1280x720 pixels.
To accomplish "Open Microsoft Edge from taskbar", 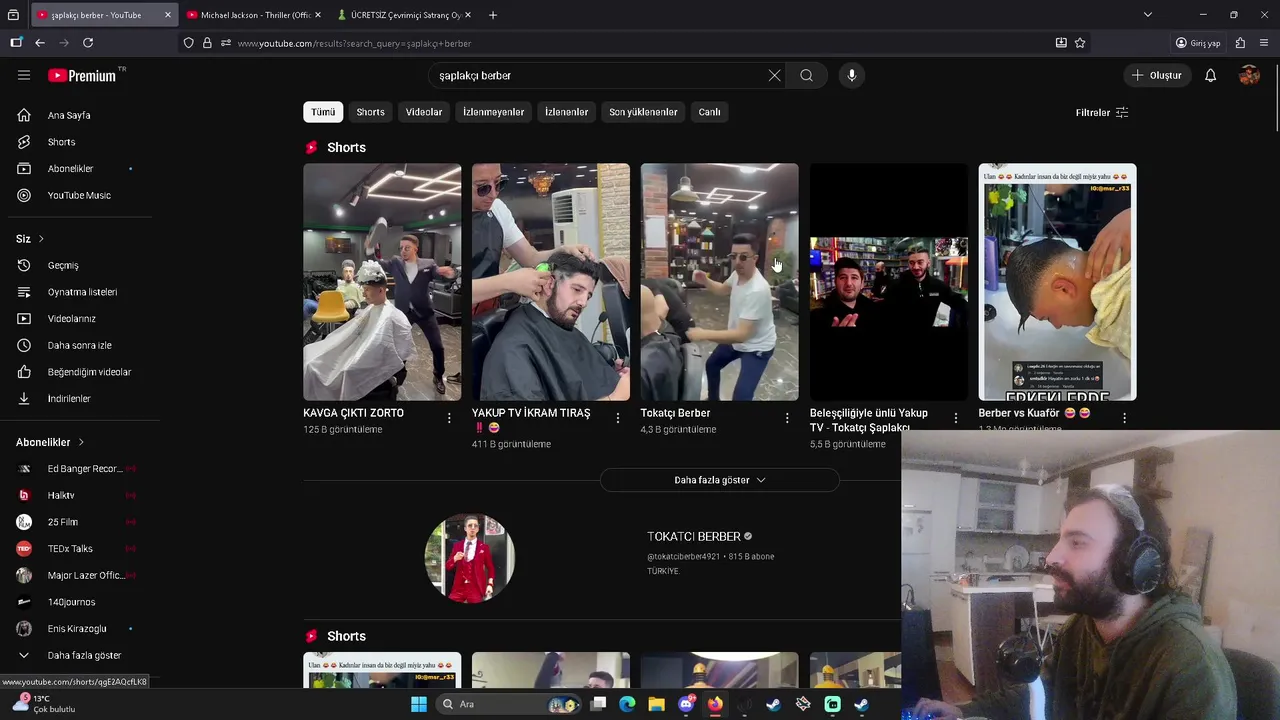I will 627,704.
